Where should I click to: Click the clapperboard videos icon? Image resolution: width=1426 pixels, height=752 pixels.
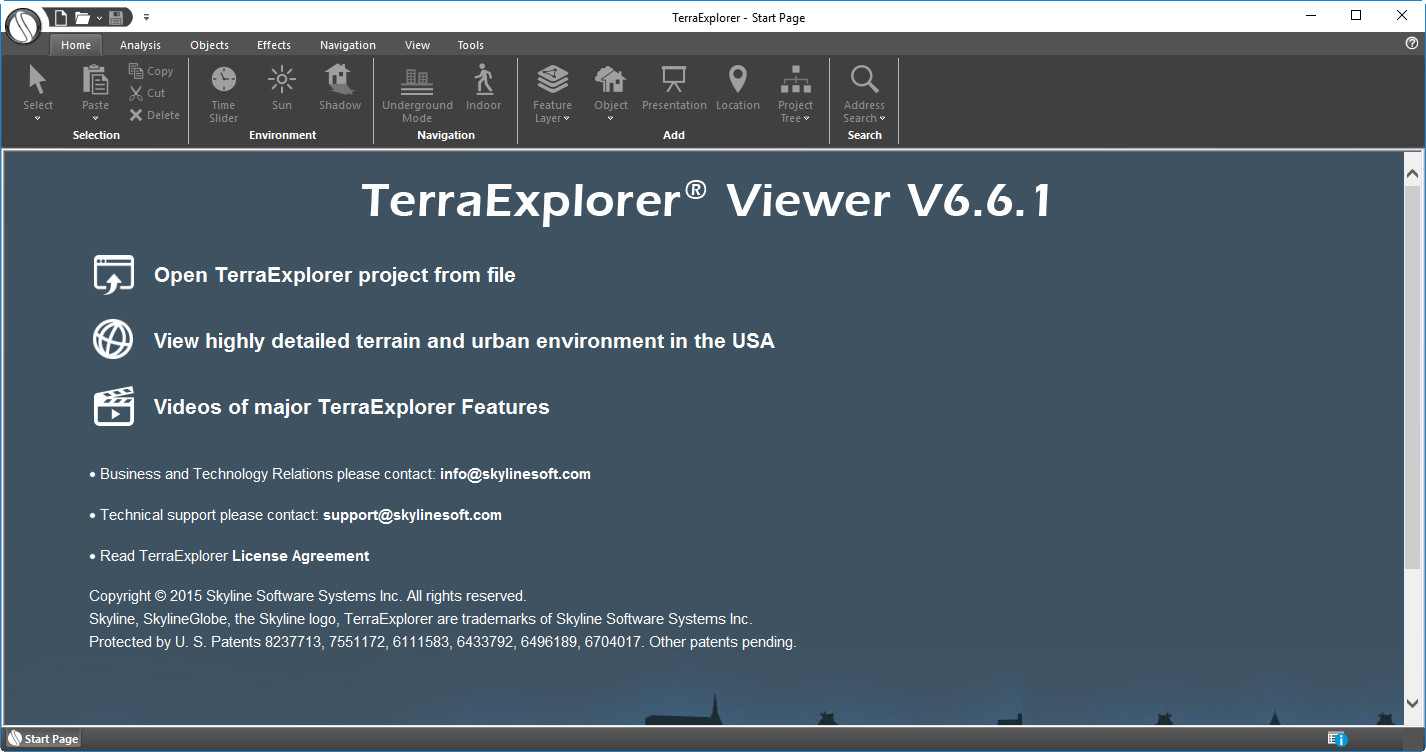[x=114, y=406]
